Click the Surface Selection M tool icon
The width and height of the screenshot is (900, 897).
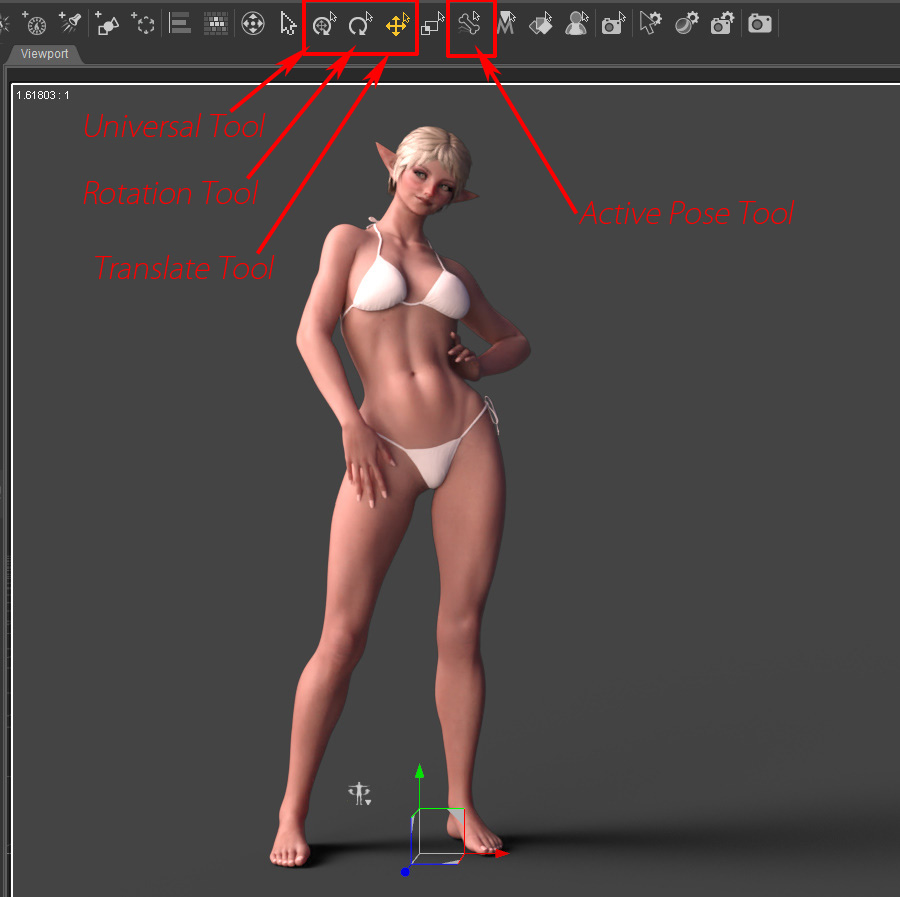(x=506, y=24)
